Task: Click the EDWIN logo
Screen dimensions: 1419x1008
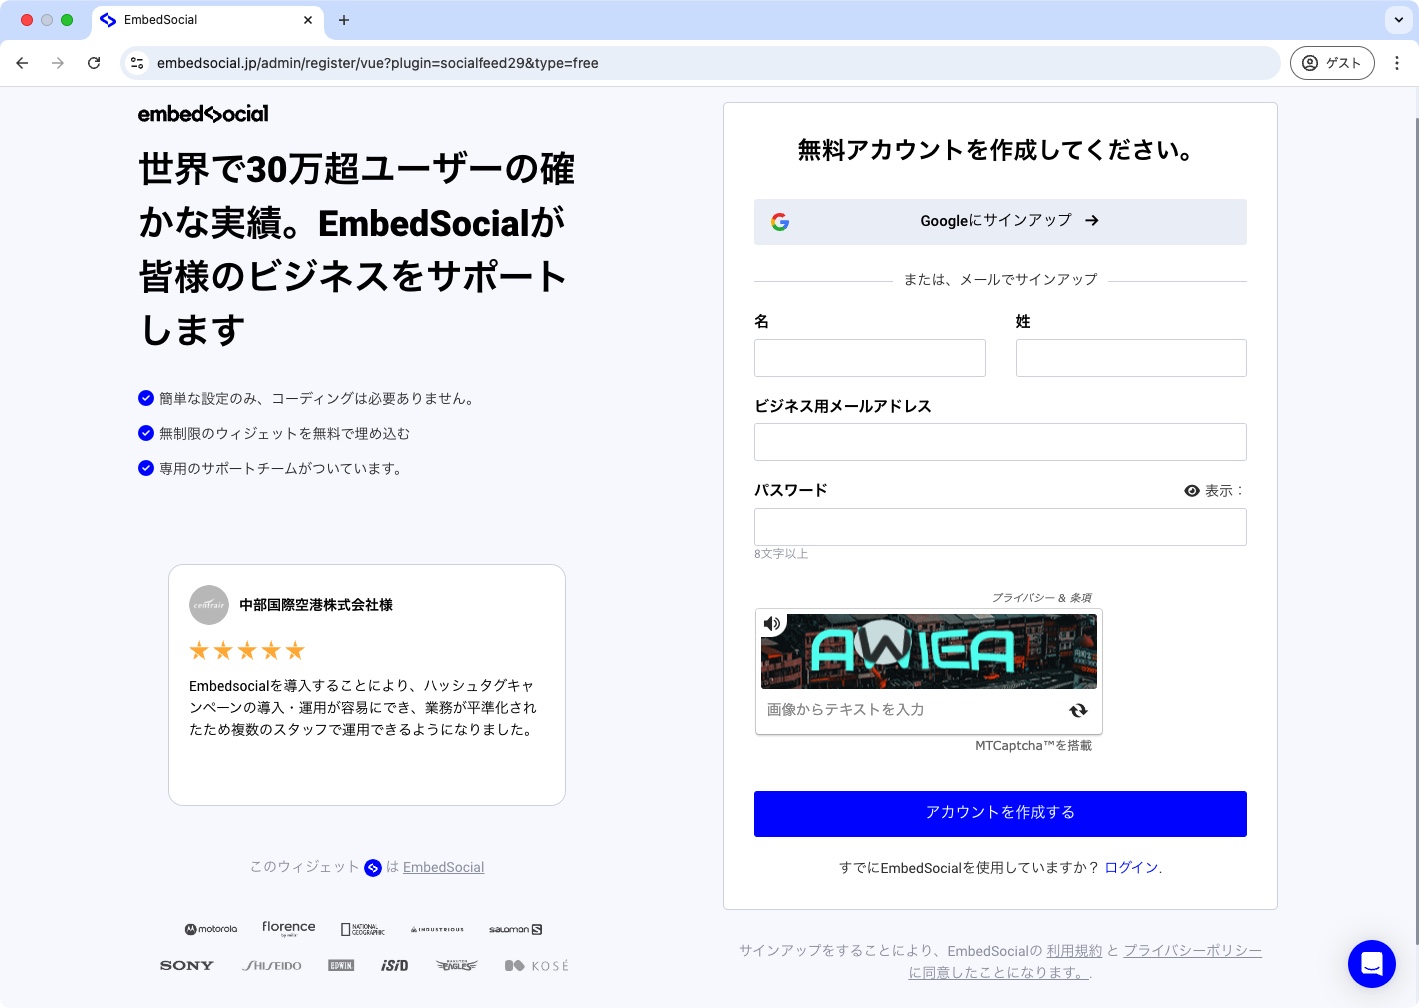Action: pos(341,966)
